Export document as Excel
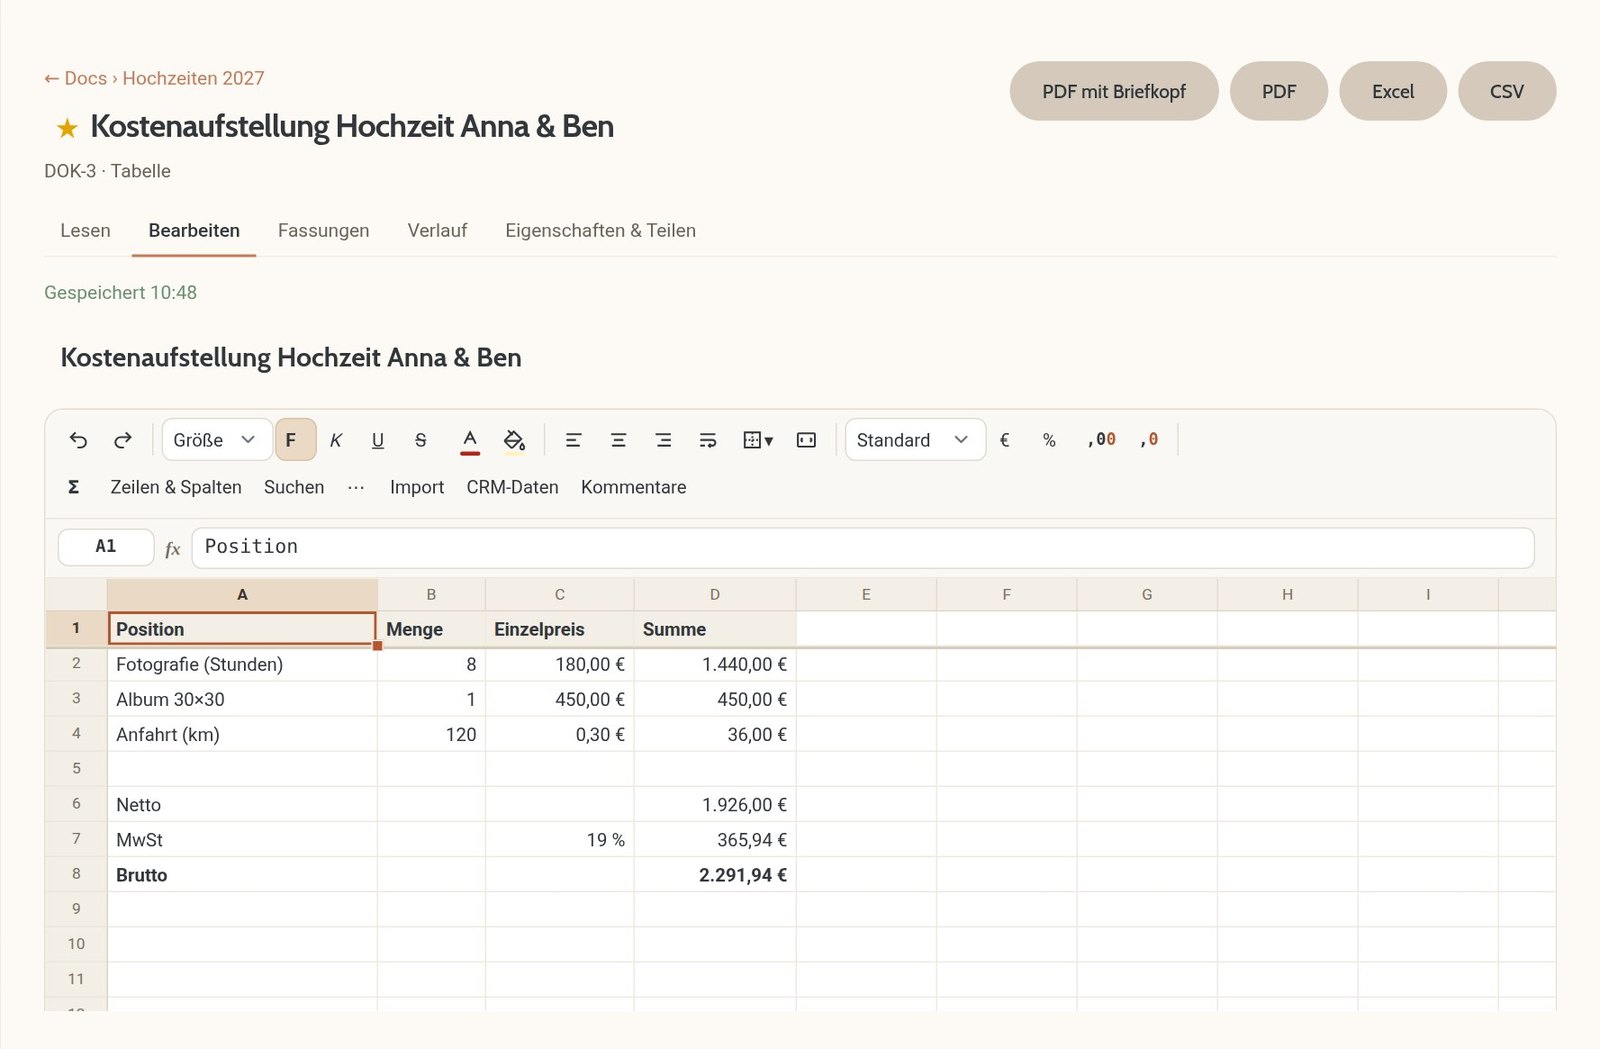 [x=1393, y=91]
